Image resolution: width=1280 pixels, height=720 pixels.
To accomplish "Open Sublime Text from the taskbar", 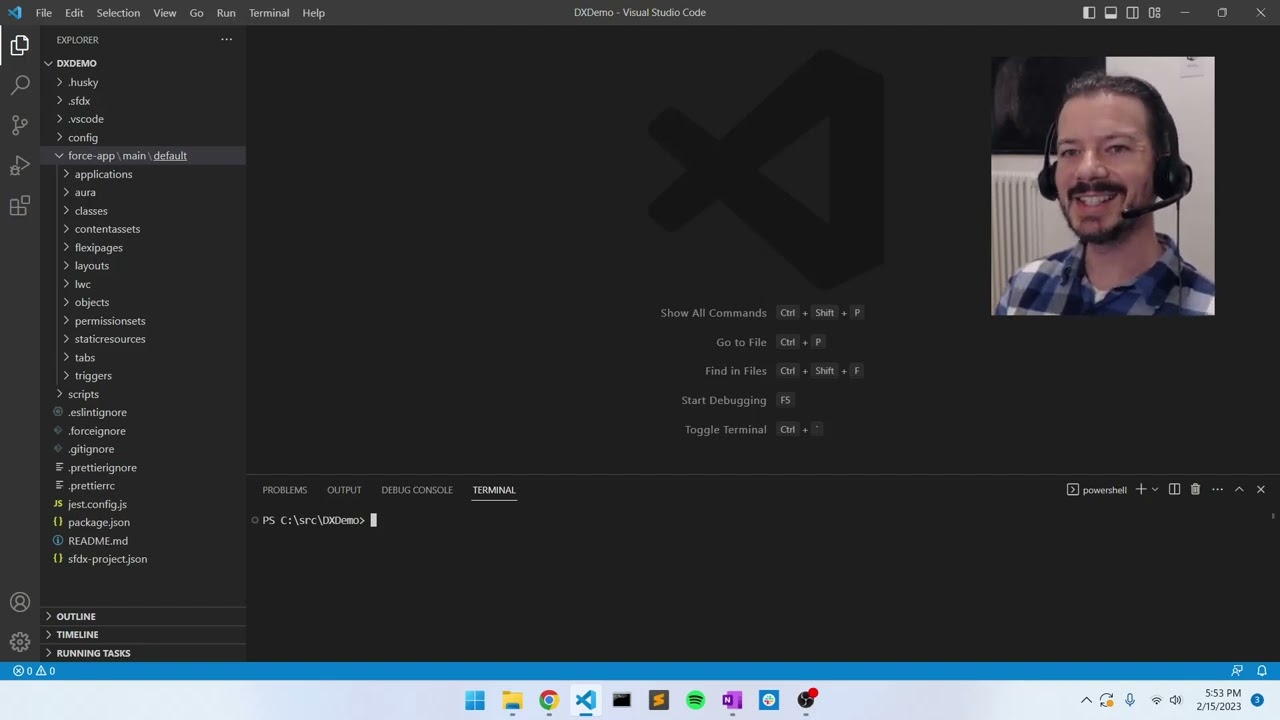I will [658, 700].
